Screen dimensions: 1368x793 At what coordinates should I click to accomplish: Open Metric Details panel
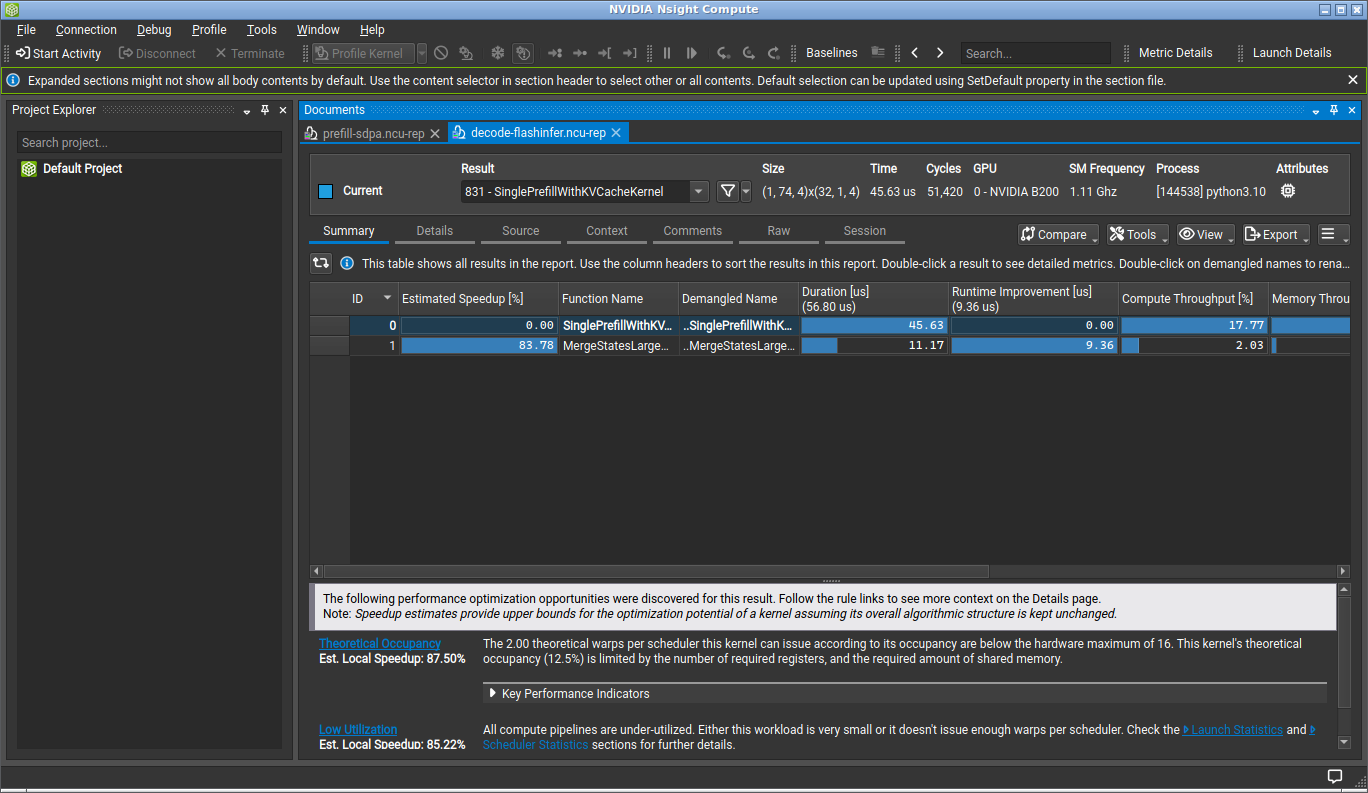[1175, 53]
